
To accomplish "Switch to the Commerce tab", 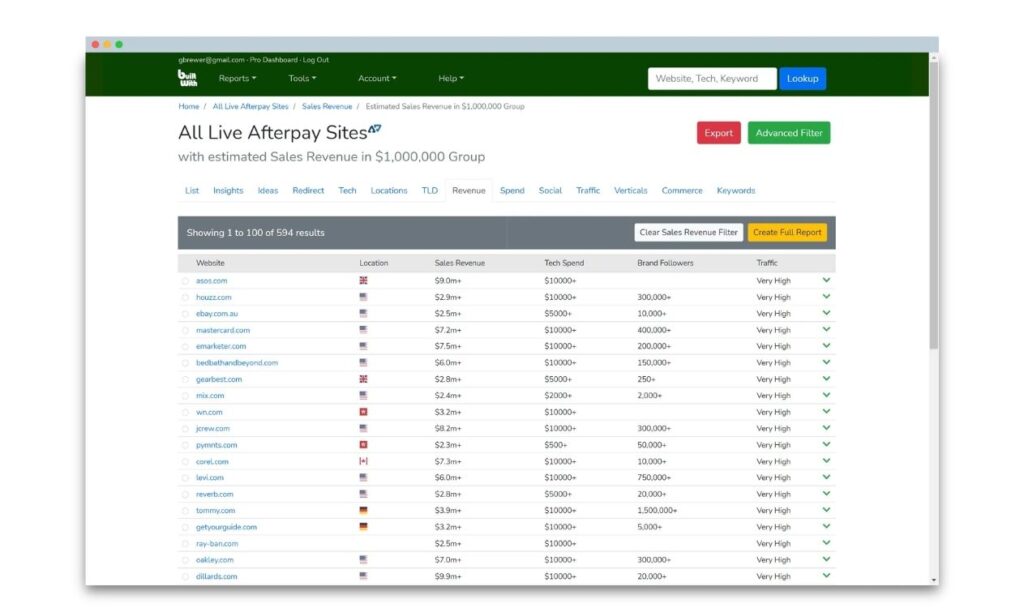I will coord(682,191).
